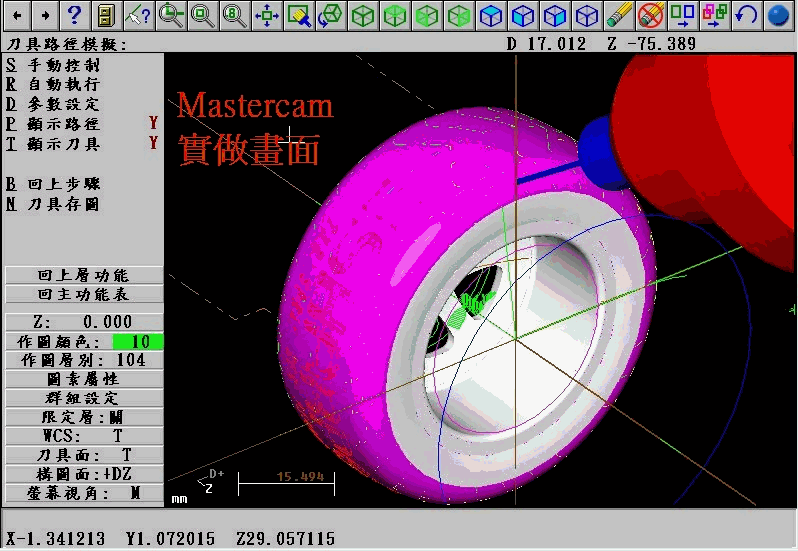Select R 自動執行 menu item
This screenshot has height=551, width=798.
pos(53,84)
